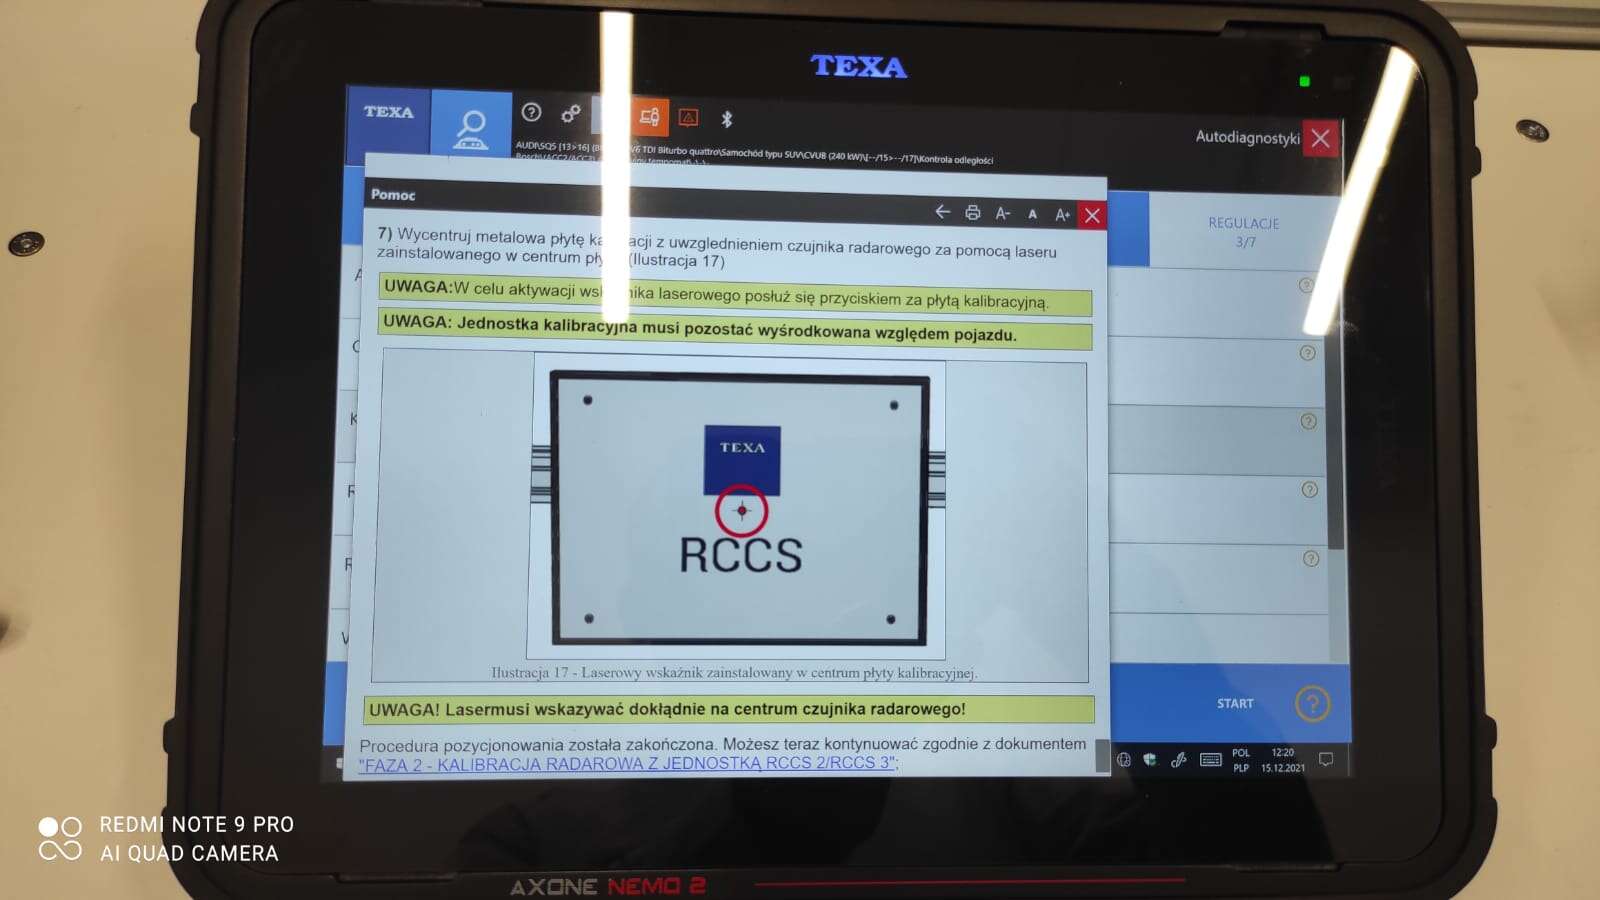Click the RCCS calibration plate illustration
Screen dimensions: 1600x900
pos(738,510)
